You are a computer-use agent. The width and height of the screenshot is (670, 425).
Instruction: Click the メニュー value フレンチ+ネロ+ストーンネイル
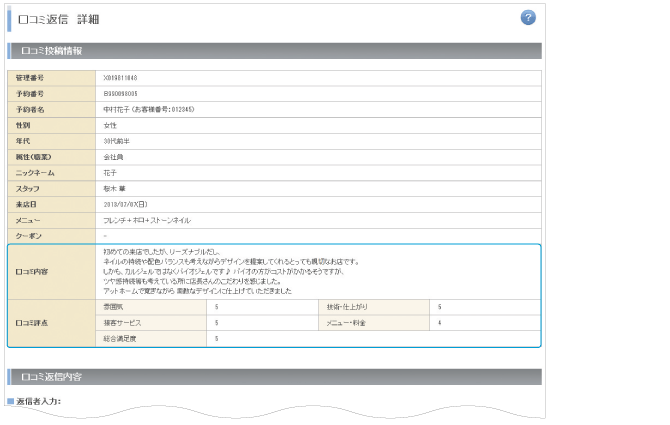pos(146,220)
